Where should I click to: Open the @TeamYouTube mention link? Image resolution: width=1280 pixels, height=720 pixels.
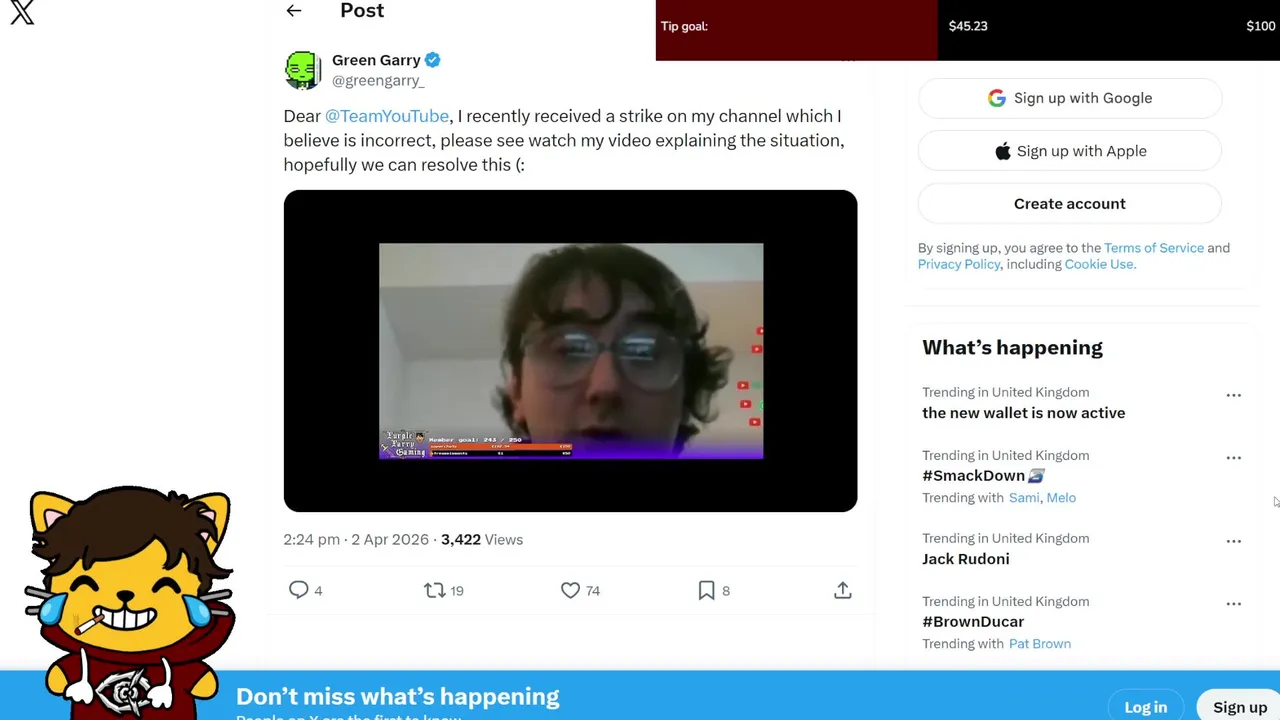[387, 116]
